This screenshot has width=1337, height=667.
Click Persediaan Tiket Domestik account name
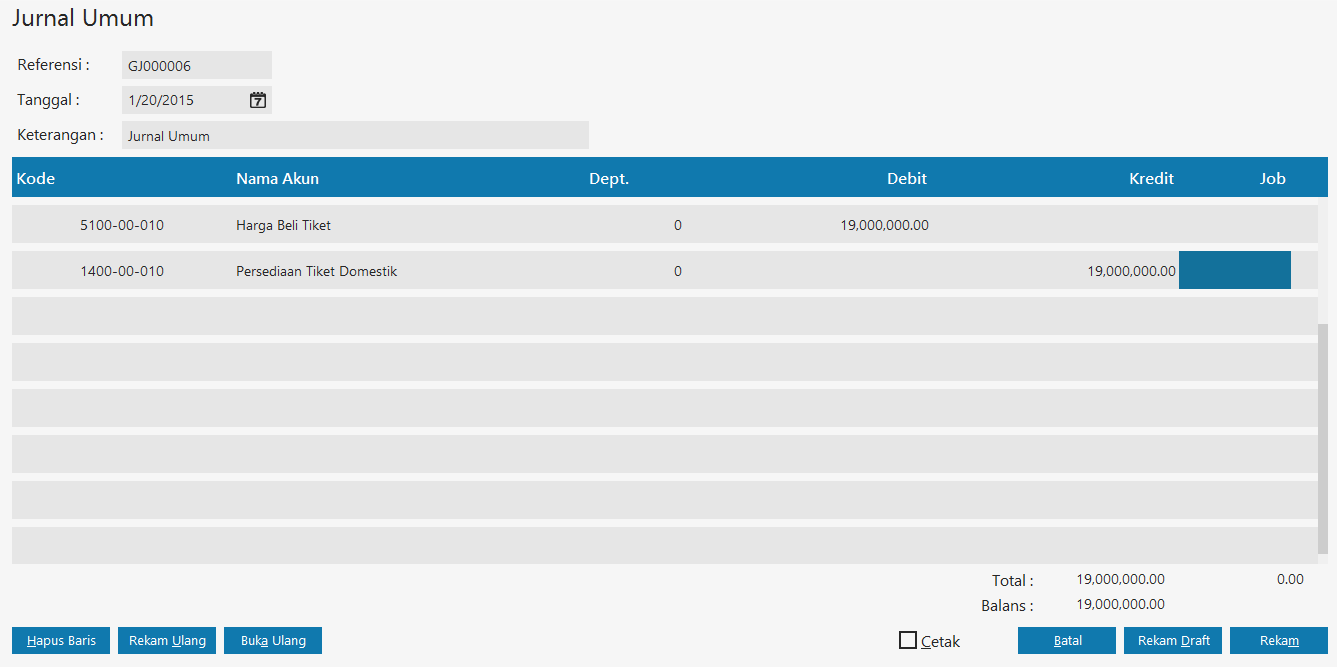coord(316,272)
